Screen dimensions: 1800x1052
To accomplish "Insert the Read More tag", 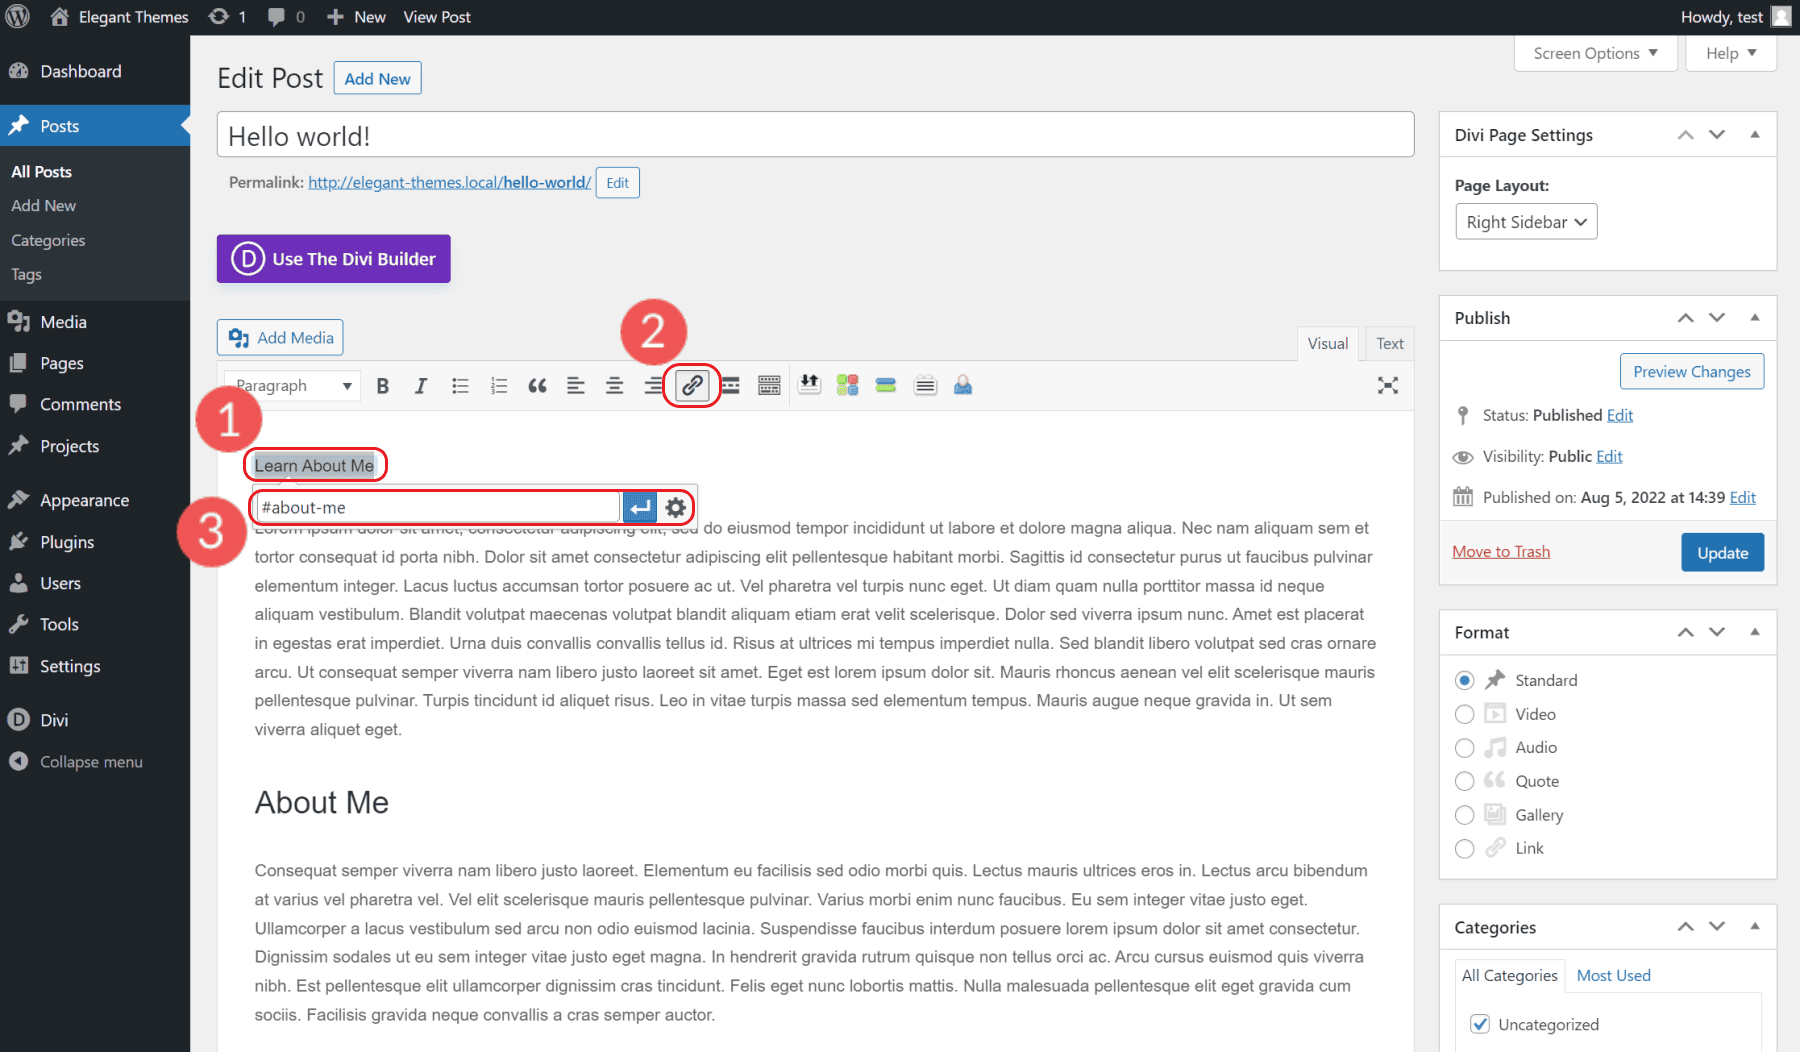I will coord(730,385).
